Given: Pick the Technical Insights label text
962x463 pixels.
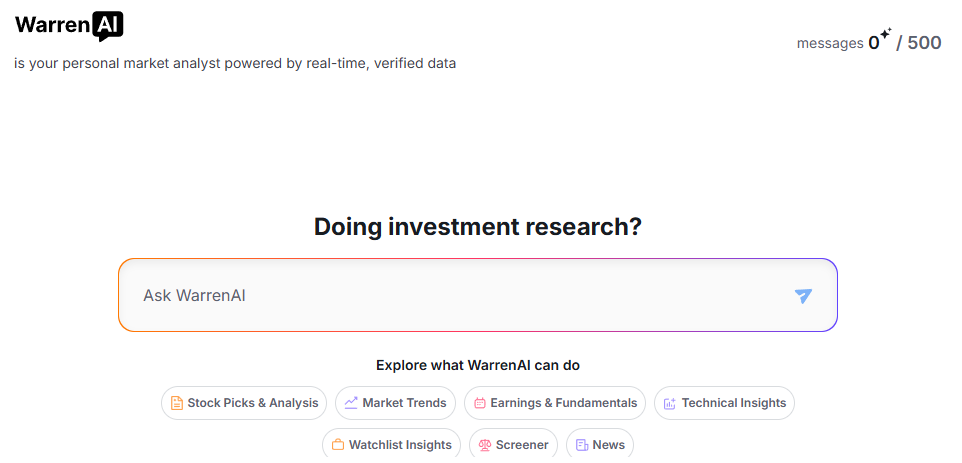Looking at the screenshot, I should click(x=734, y=403).
